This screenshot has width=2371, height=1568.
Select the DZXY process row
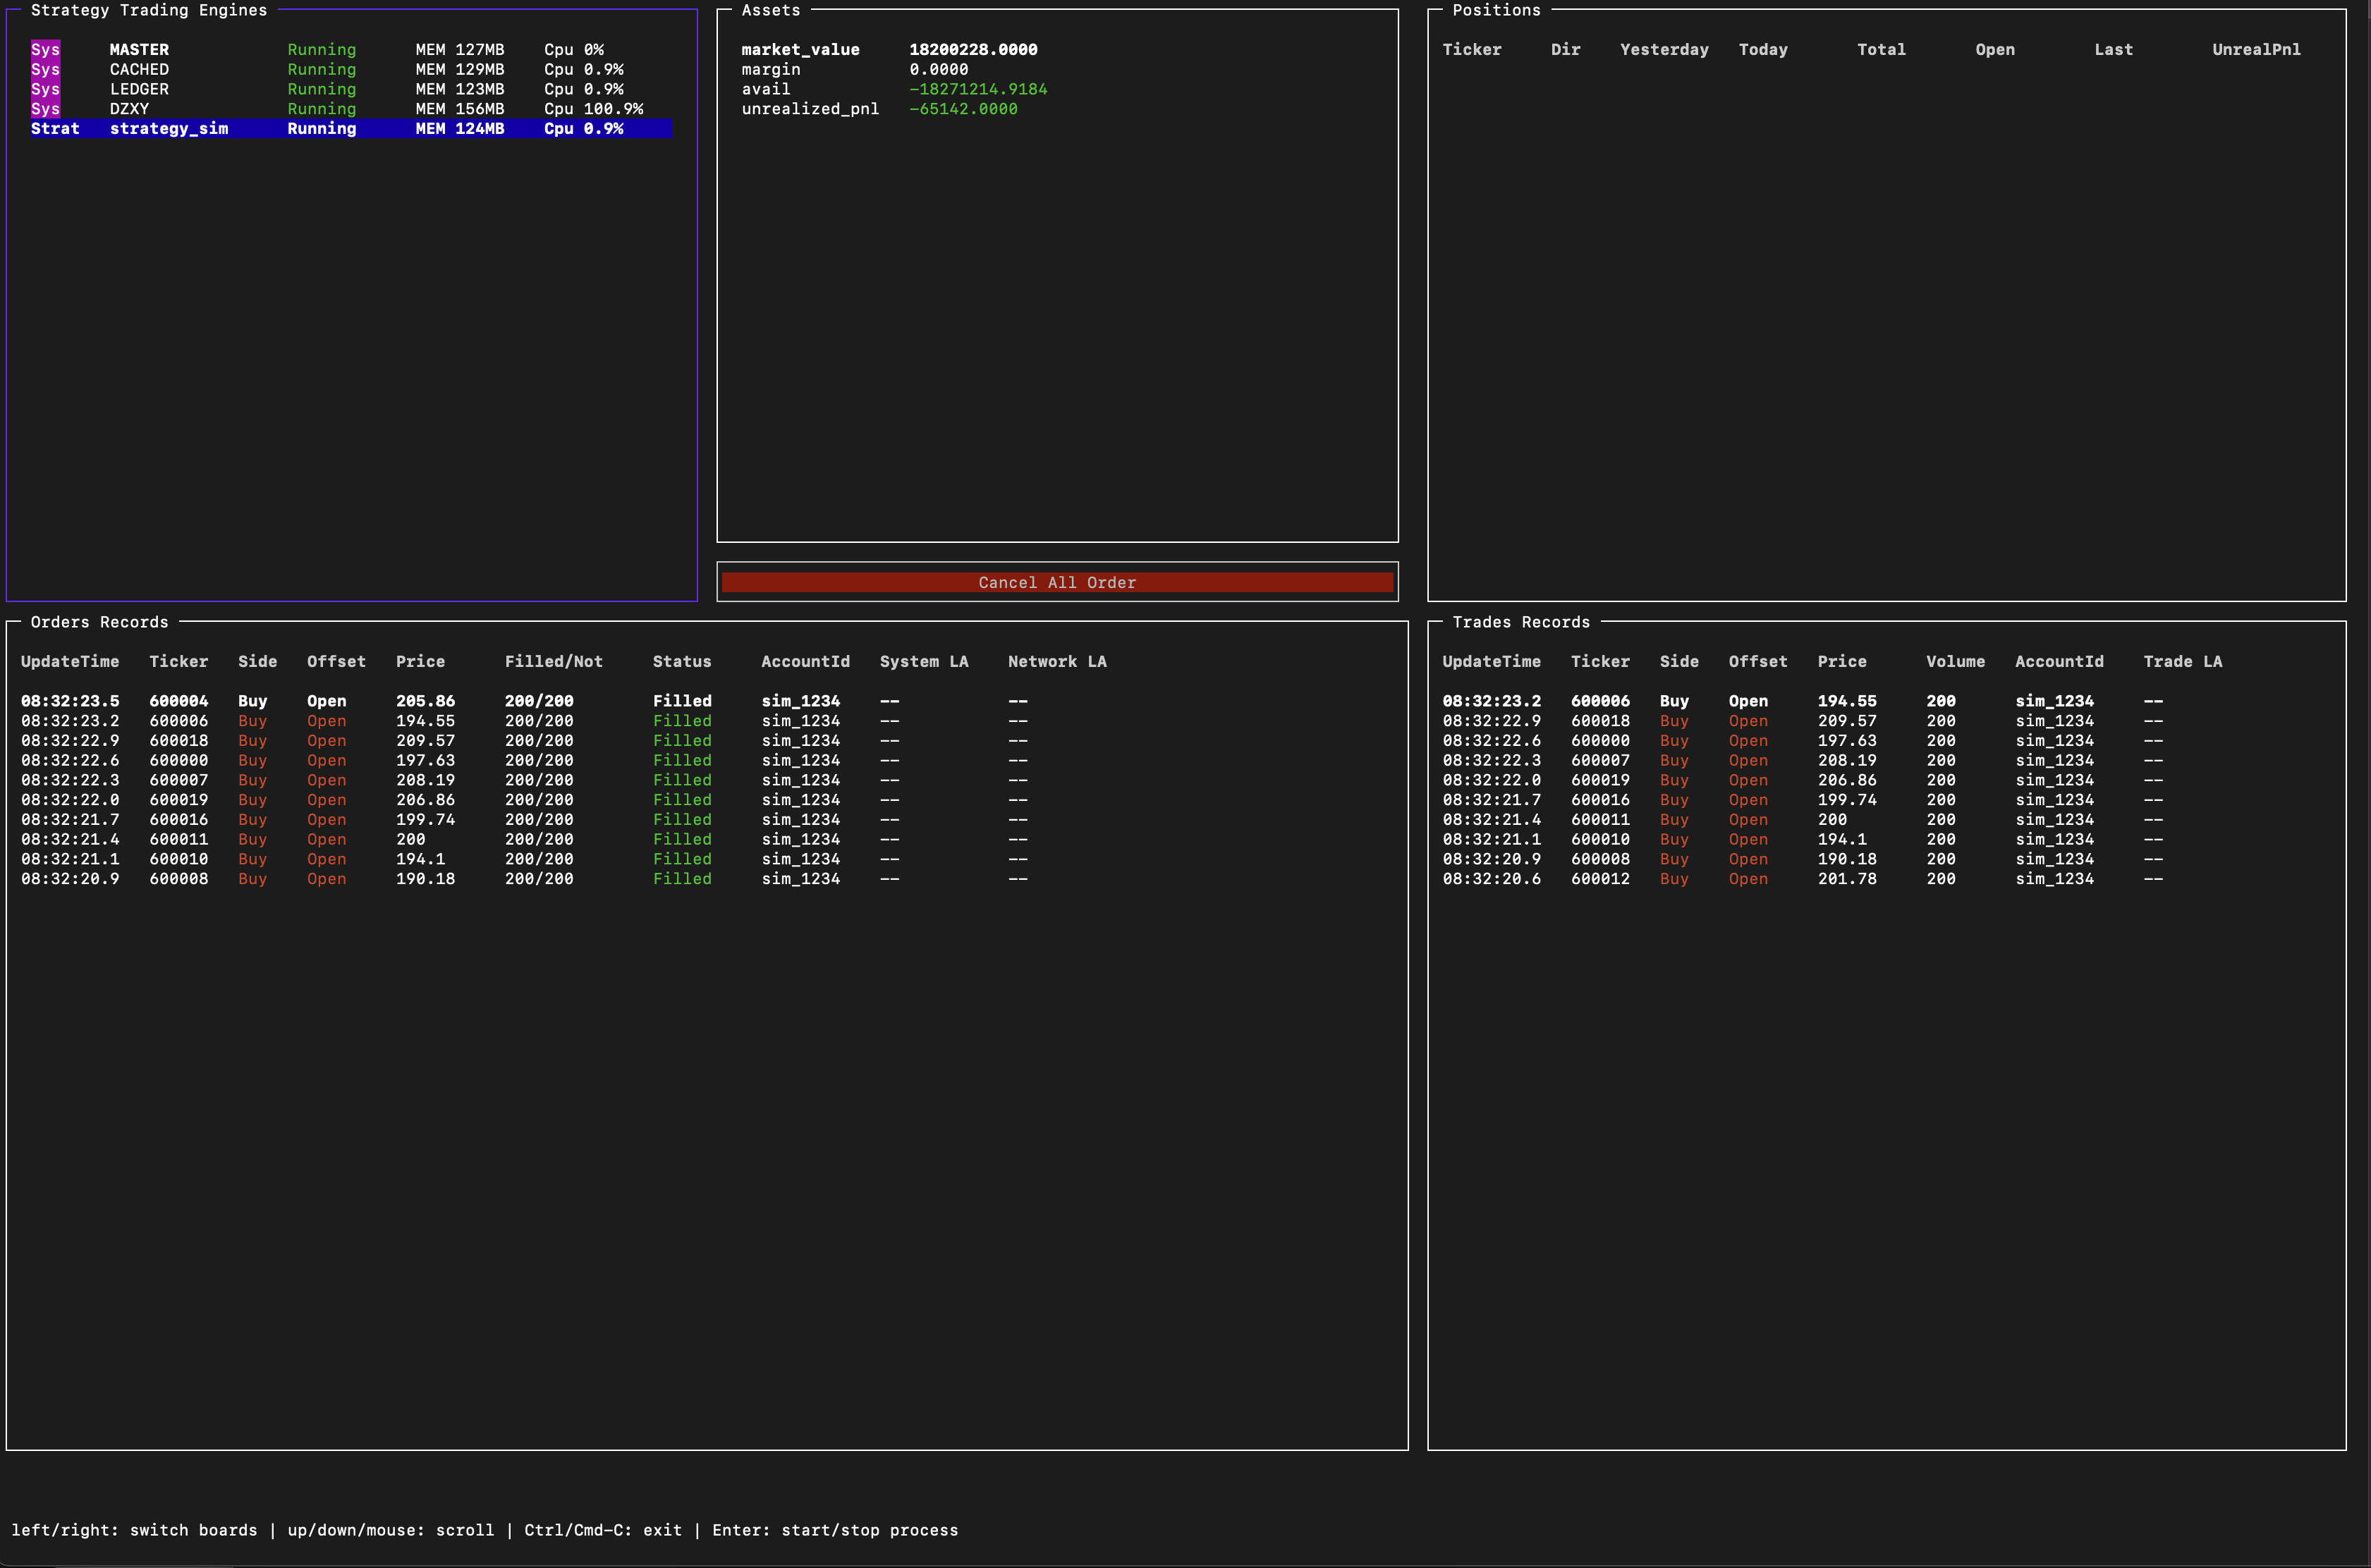[130, 109]
